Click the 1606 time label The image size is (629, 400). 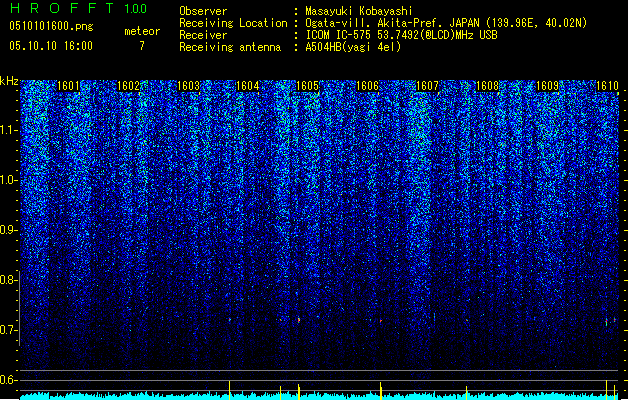coord(368,86)
